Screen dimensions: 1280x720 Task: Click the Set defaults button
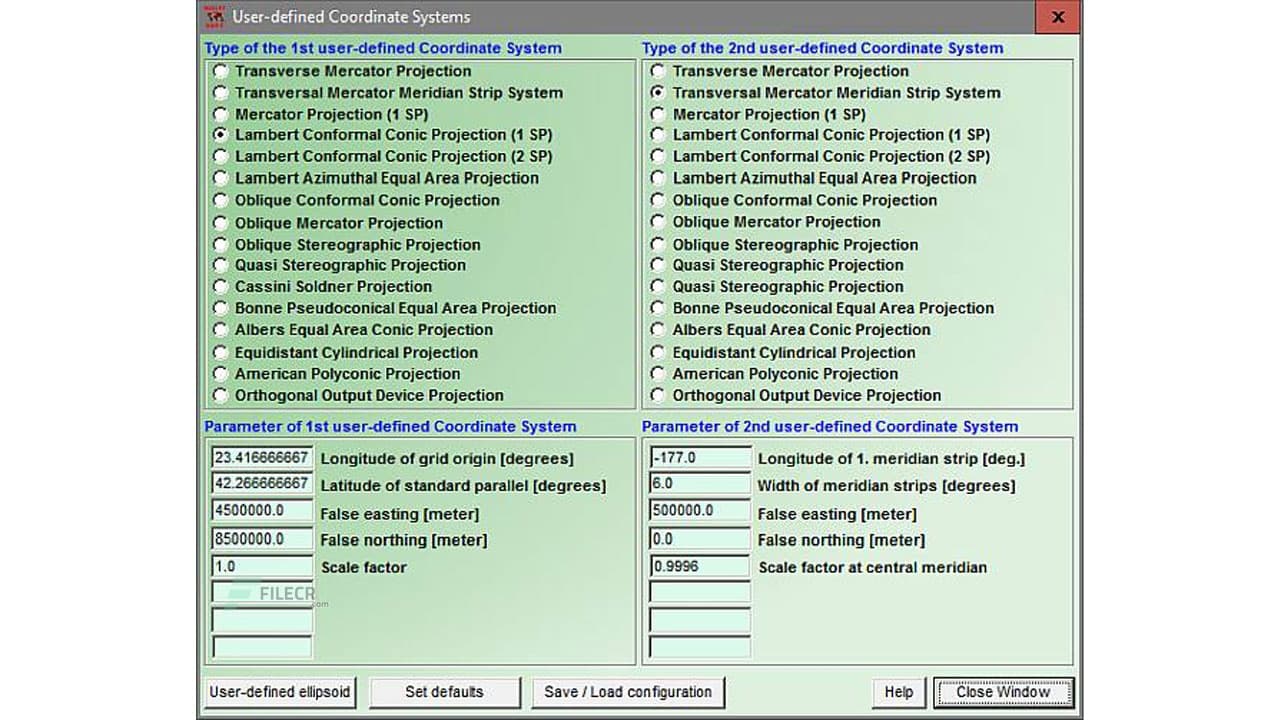point(444,691)
